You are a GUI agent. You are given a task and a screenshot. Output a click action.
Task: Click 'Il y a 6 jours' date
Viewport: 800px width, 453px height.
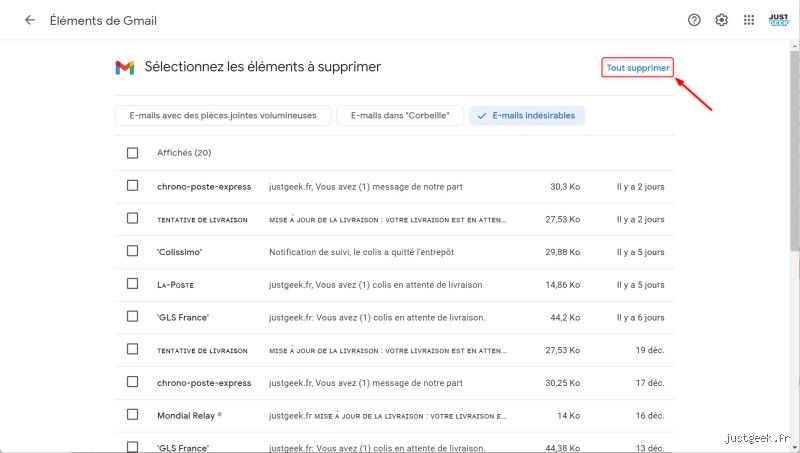(640, 317)
